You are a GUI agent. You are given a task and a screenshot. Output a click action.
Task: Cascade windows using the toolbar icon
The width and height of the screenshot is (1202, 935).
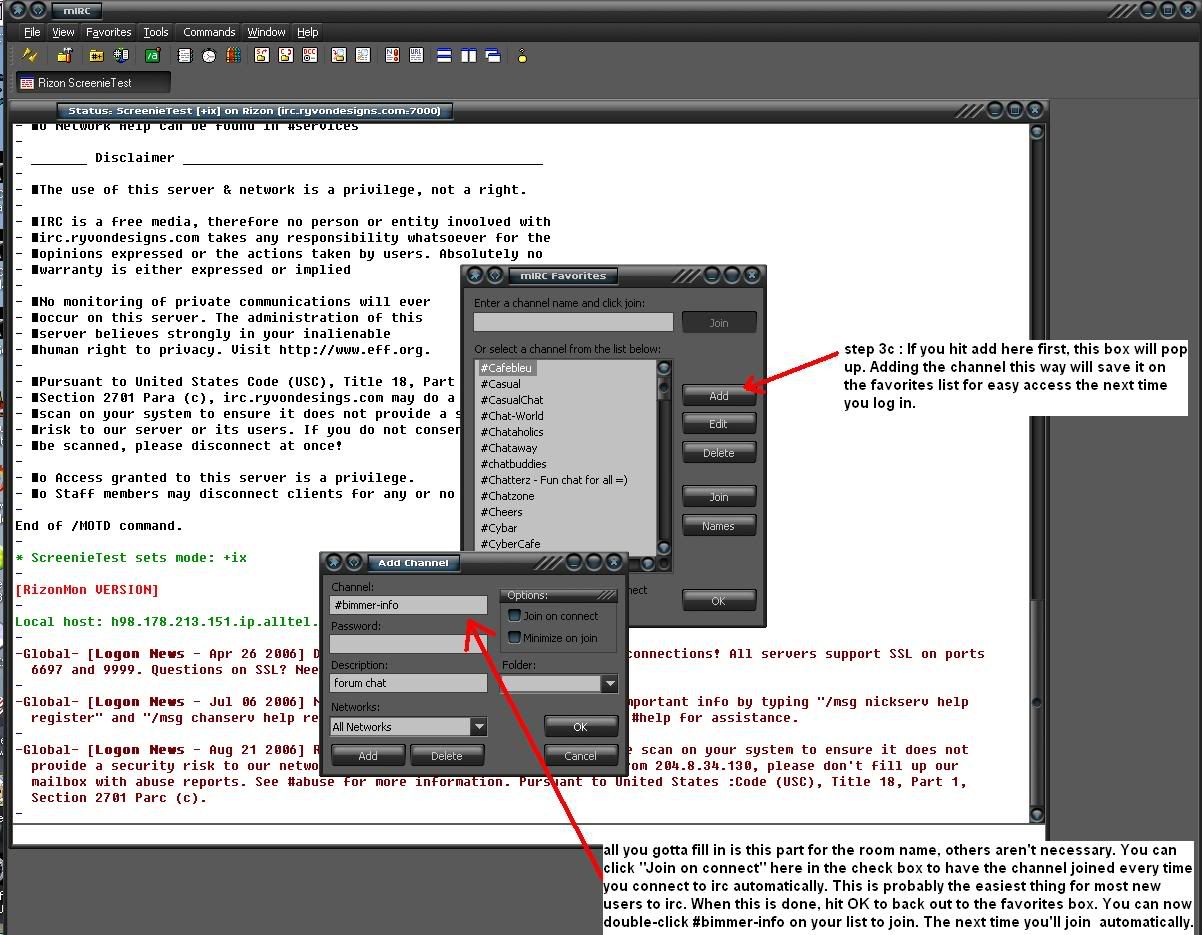pyautogui.click(x=493, y=56)
